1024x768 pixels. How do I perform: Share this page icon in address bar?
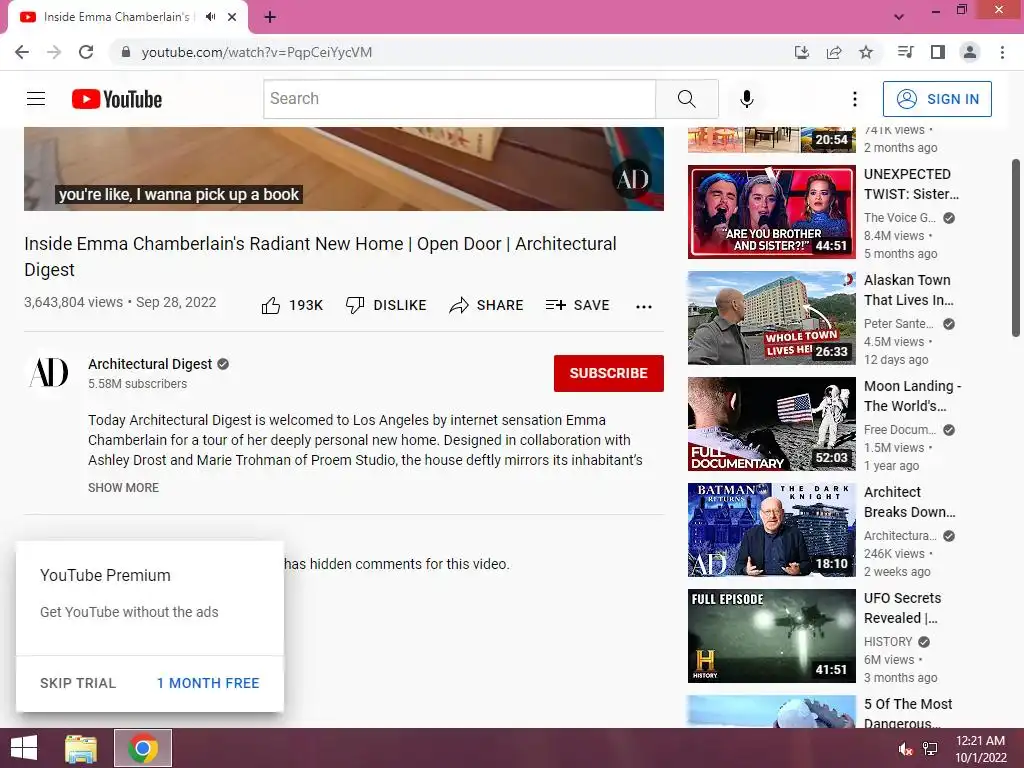pos(834,52)
